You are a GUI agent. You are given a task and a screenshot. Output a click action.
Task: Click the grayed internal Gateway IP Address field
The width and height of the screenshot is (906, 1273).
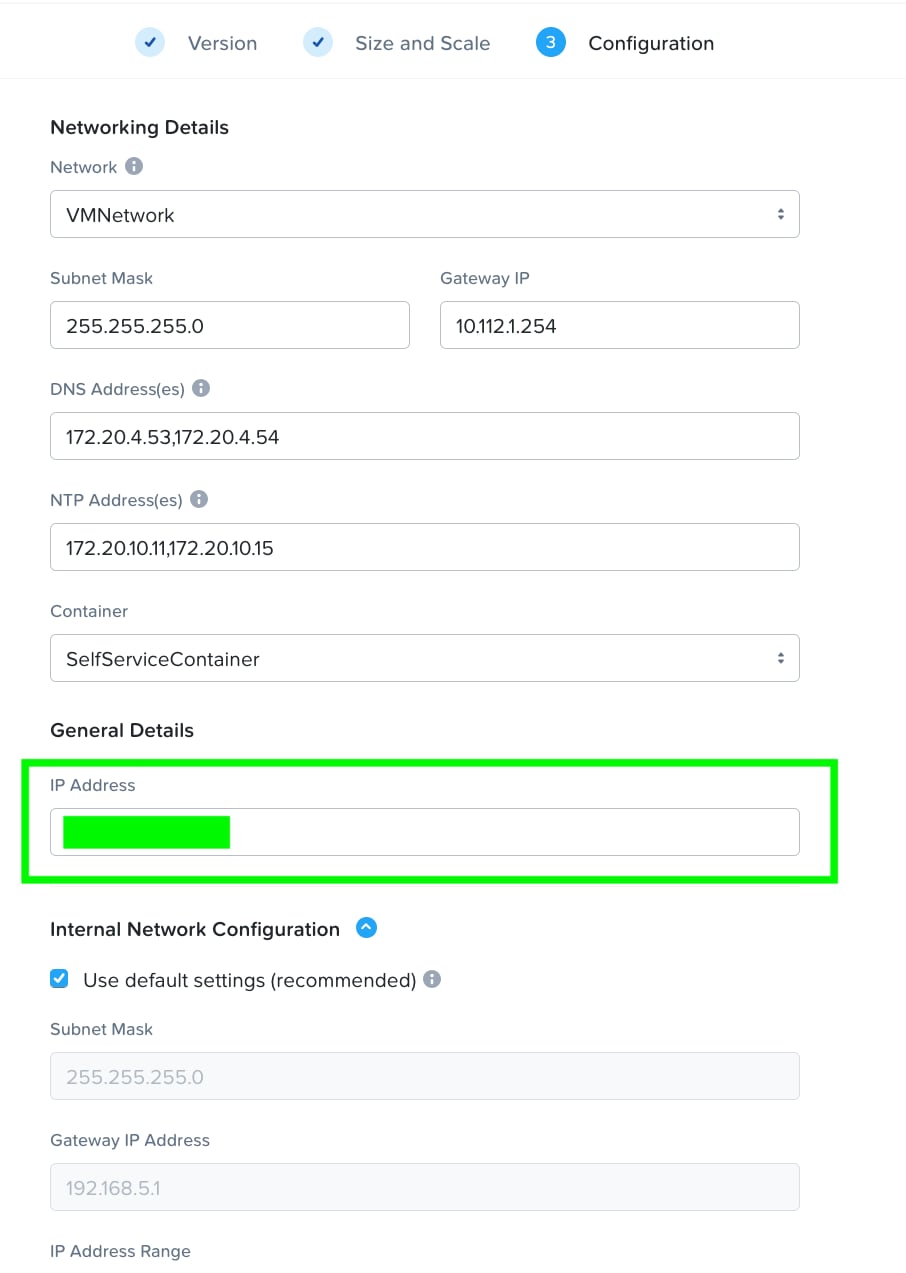(424, 1187)
